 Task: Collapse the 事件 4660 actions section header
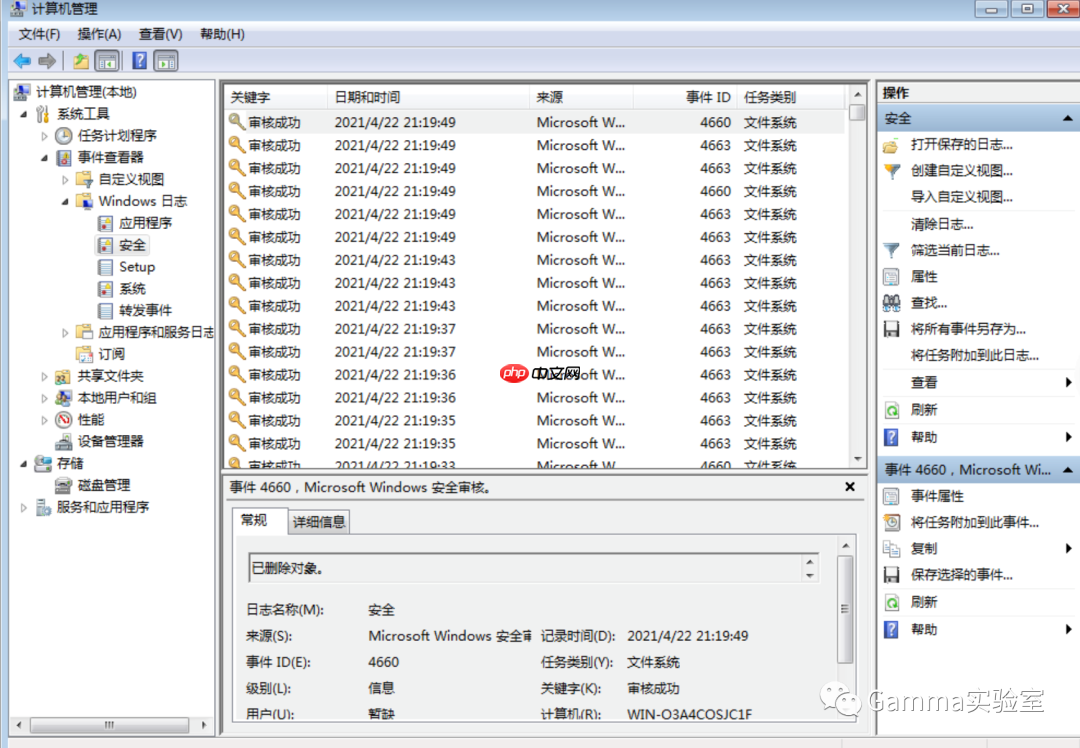click(x=1067, y=470)
